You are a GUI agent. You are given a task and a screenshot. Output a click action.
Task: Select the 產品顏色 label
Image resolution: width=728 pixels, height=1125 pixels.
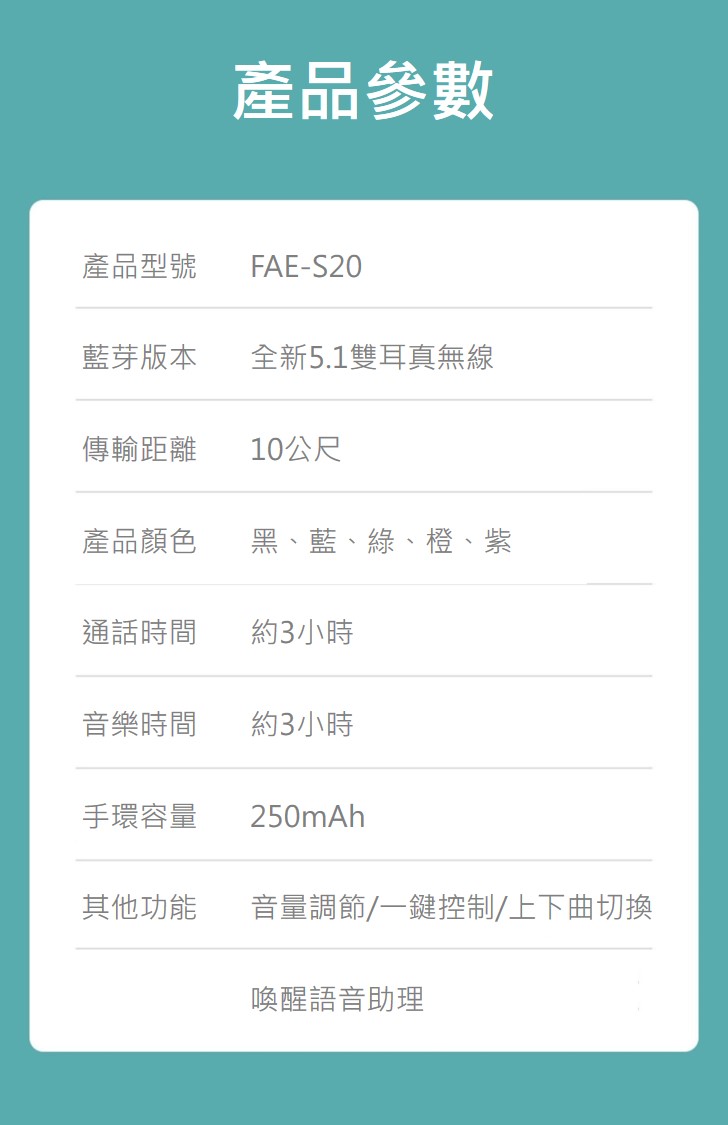[139, 541]
